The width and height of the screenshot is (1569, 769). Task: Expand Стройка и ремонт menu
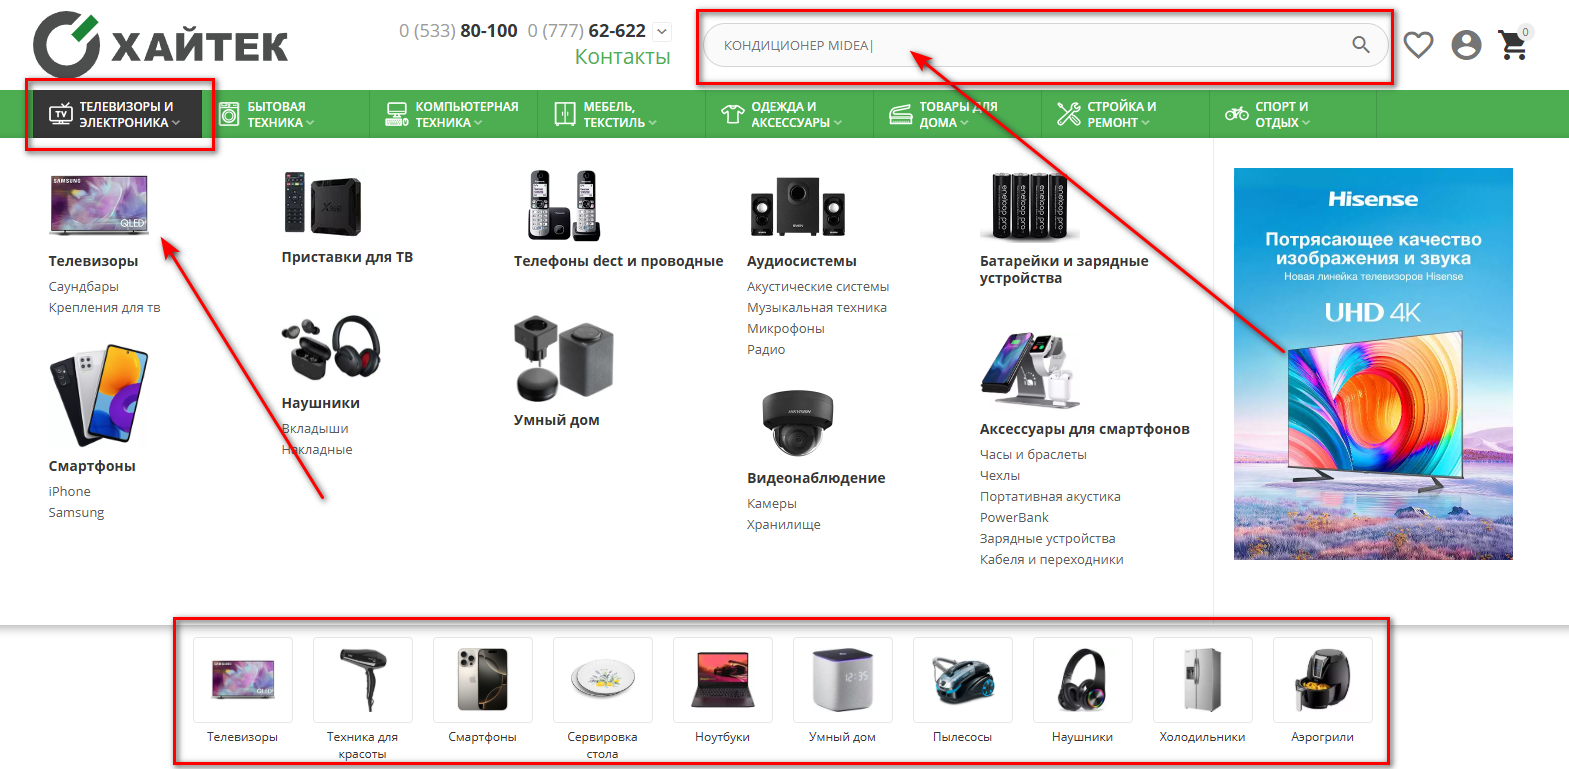[x=1125, y=114]
